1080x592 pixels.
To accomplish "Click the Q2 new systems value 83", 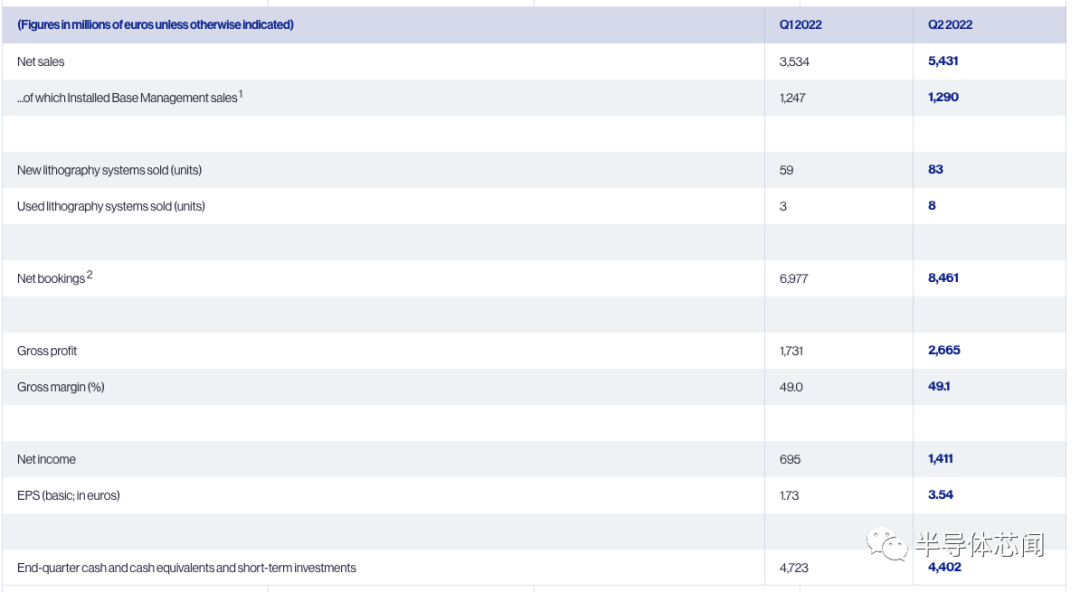I will click(x=935, y=170).
